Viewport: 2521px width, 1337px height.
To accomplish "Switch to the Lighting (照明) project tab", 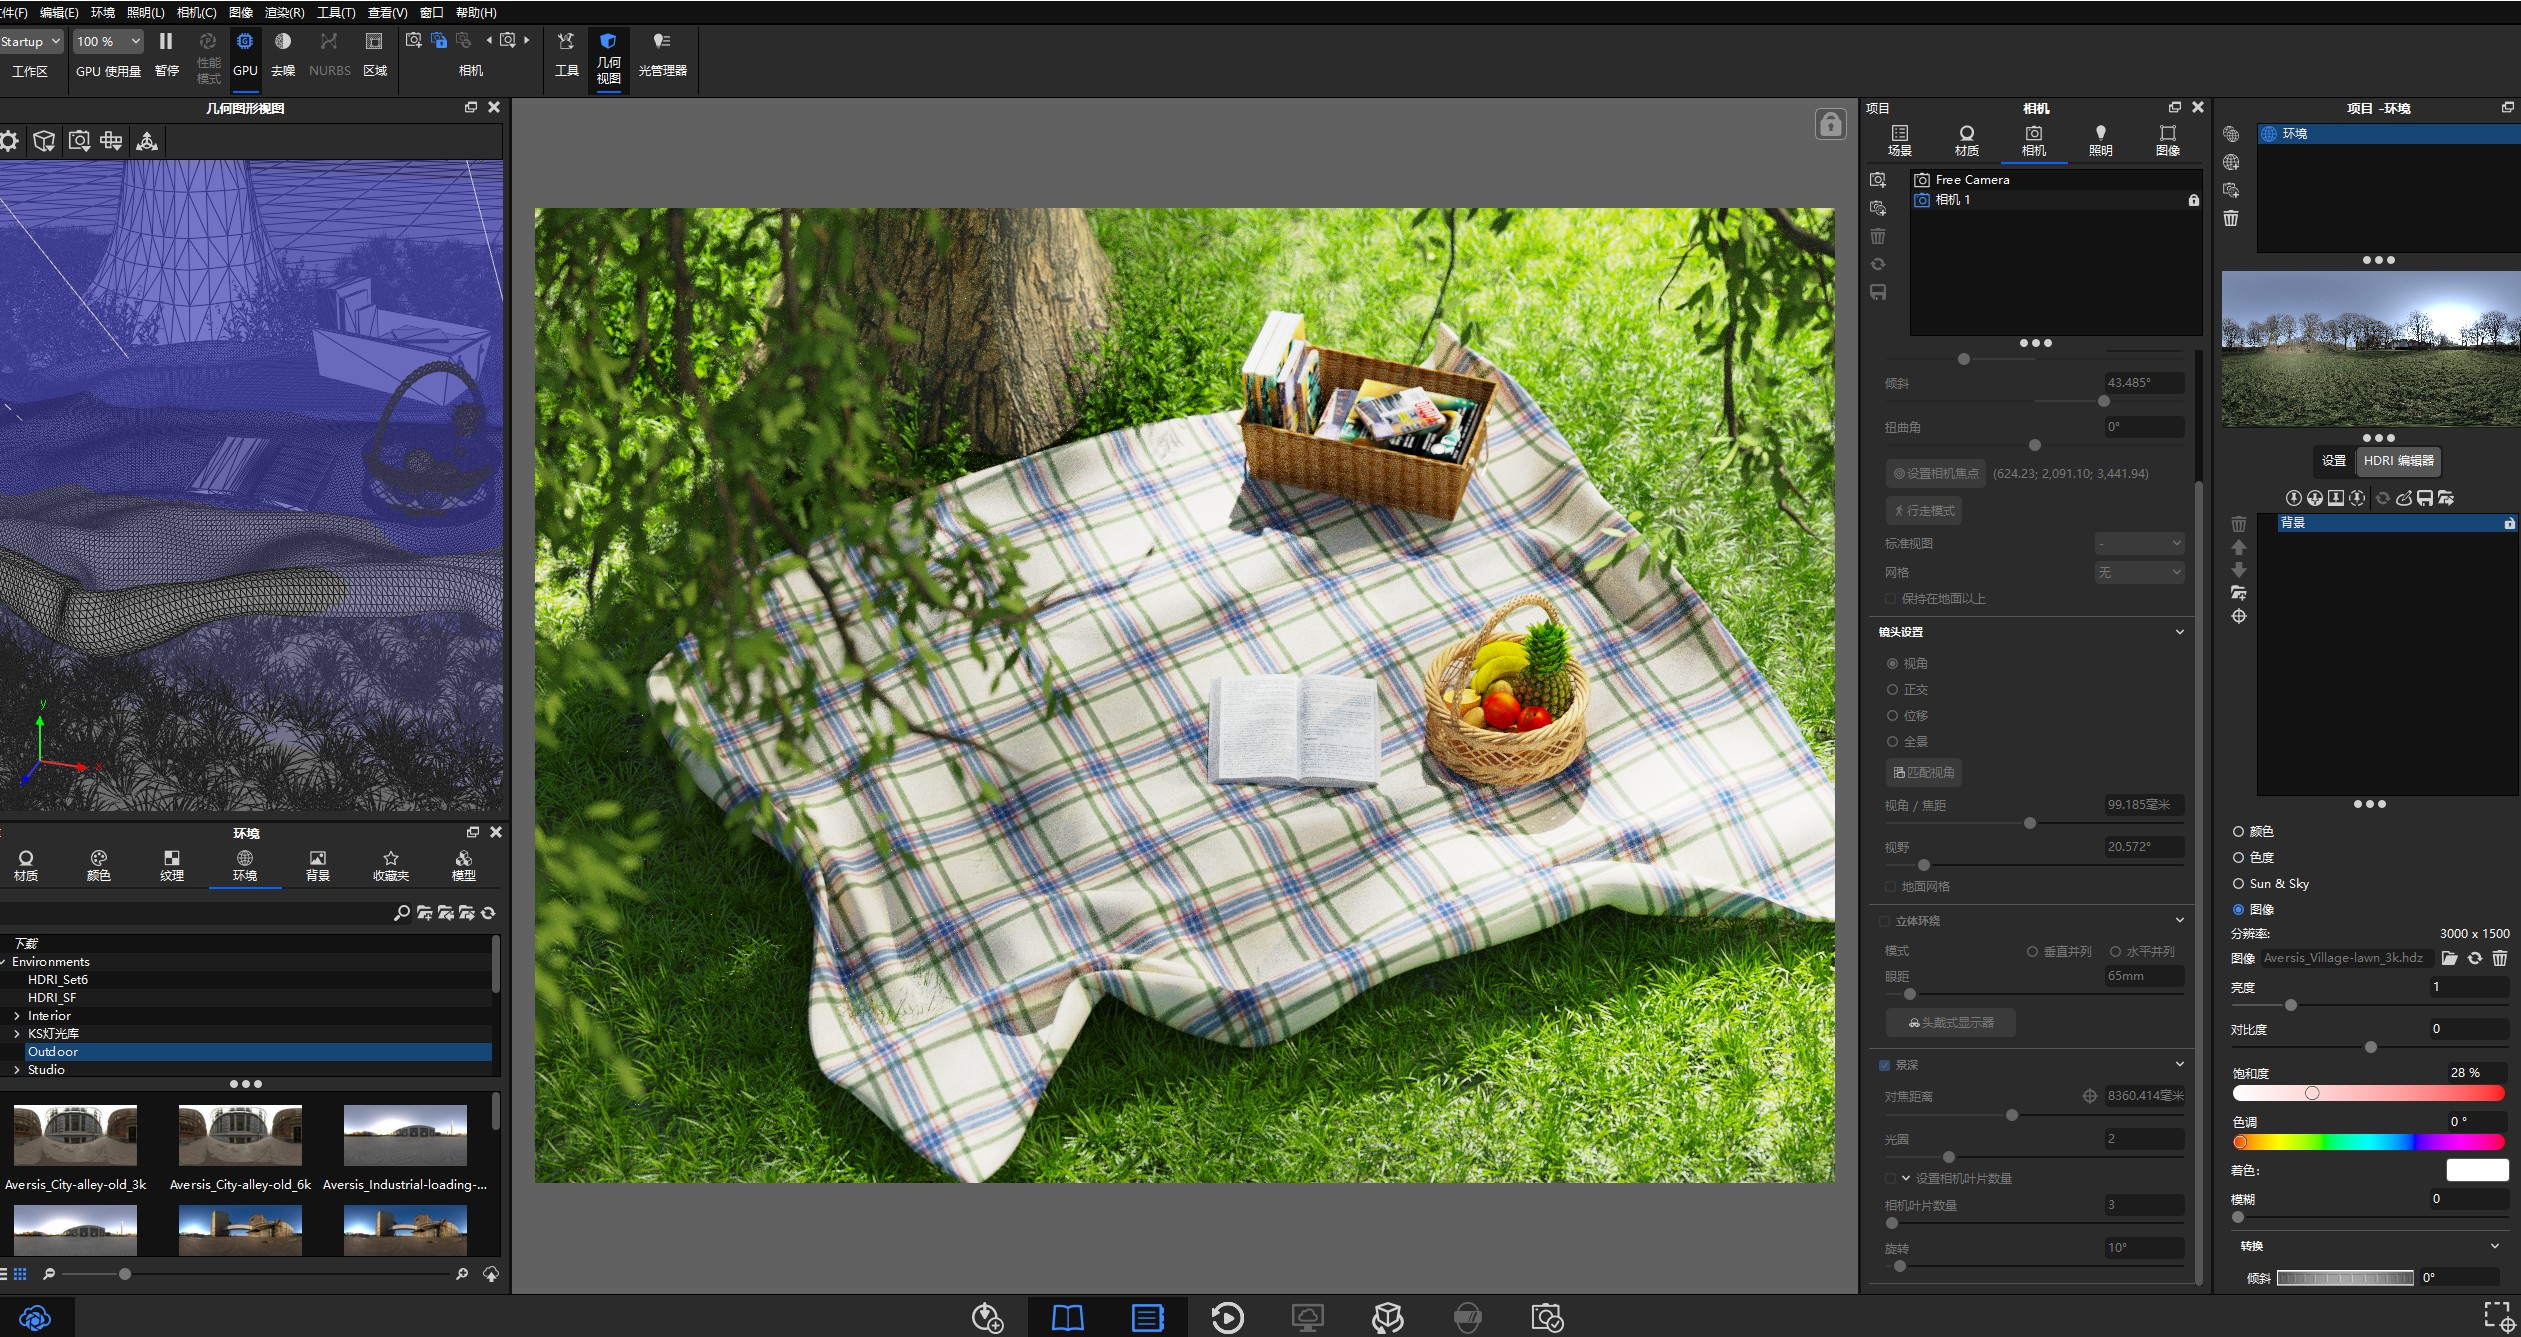I will pyautogui.click(x=2100, y=141).
